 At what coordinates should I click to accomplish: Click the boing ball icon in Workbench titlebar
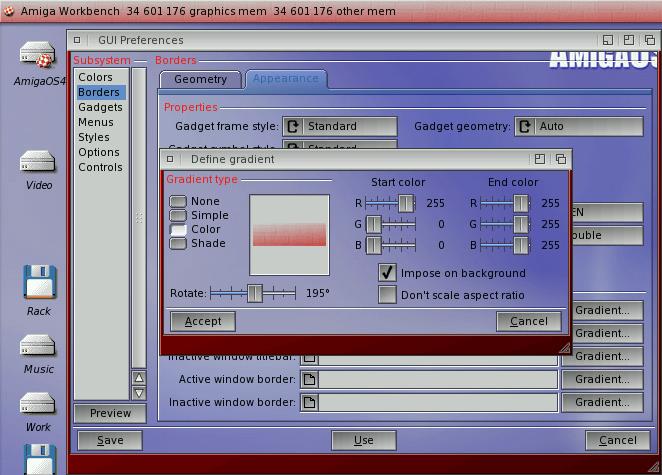click(x=8, y=11)
